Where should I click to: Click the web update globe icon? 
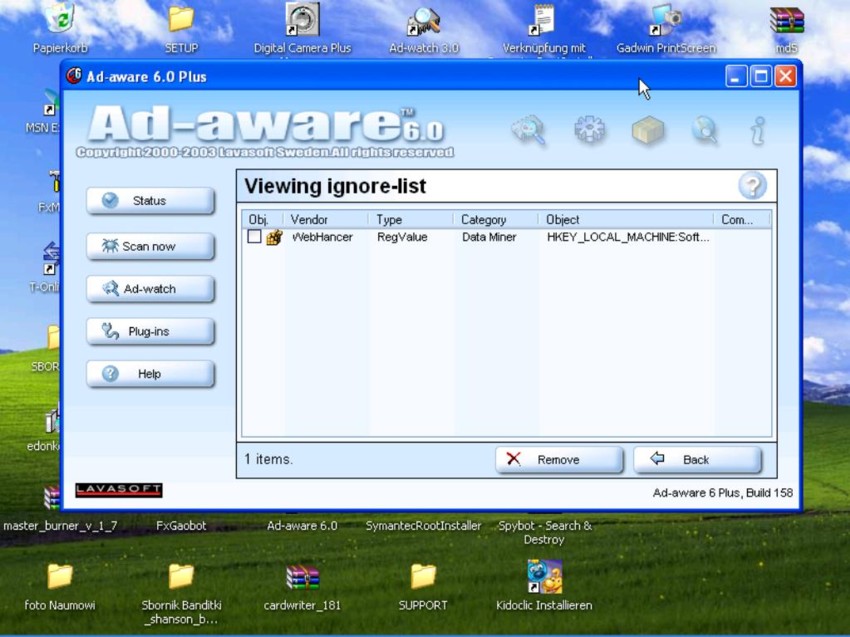pos(705,130)
